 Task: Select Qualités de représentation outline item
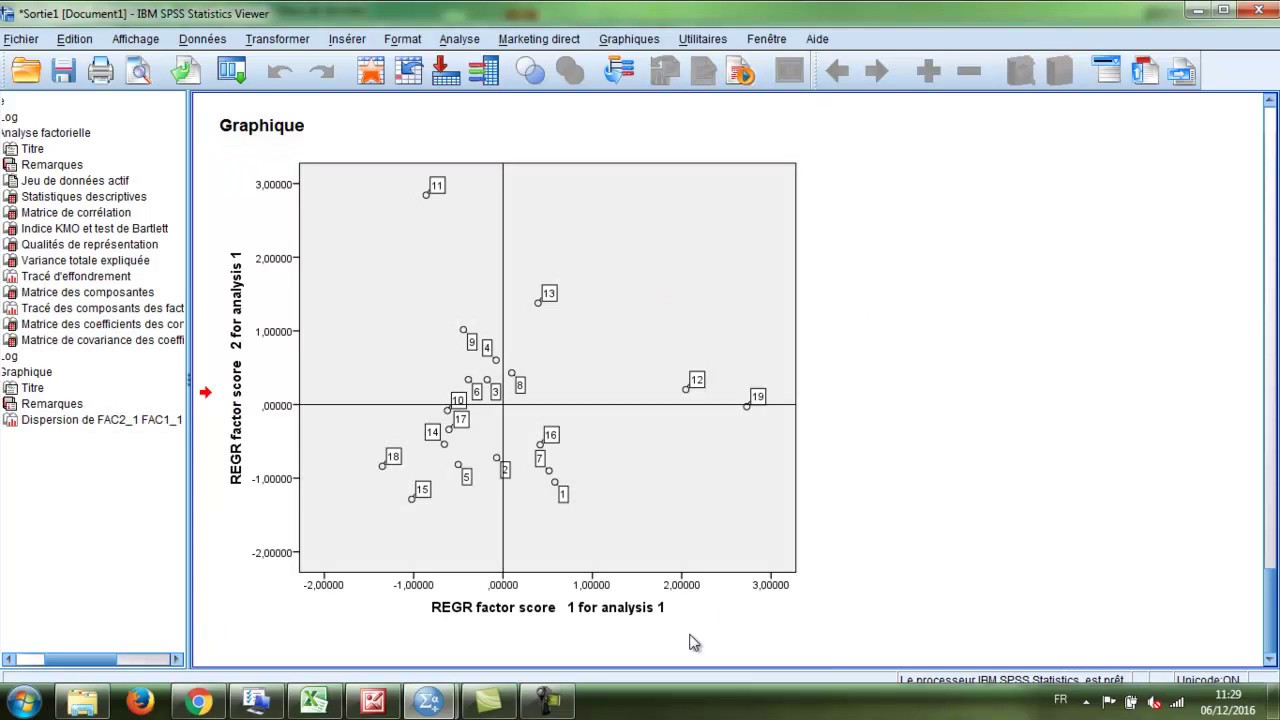(89, 245)
